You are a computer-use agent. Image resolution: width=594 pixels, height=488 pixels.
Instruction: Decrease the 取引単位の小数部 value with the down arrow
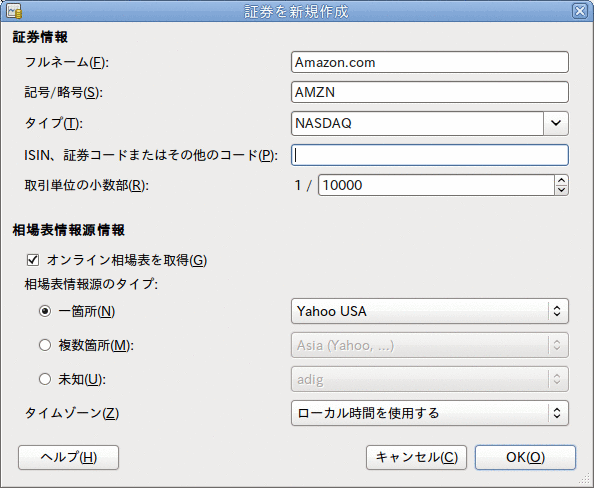[561, 190]
